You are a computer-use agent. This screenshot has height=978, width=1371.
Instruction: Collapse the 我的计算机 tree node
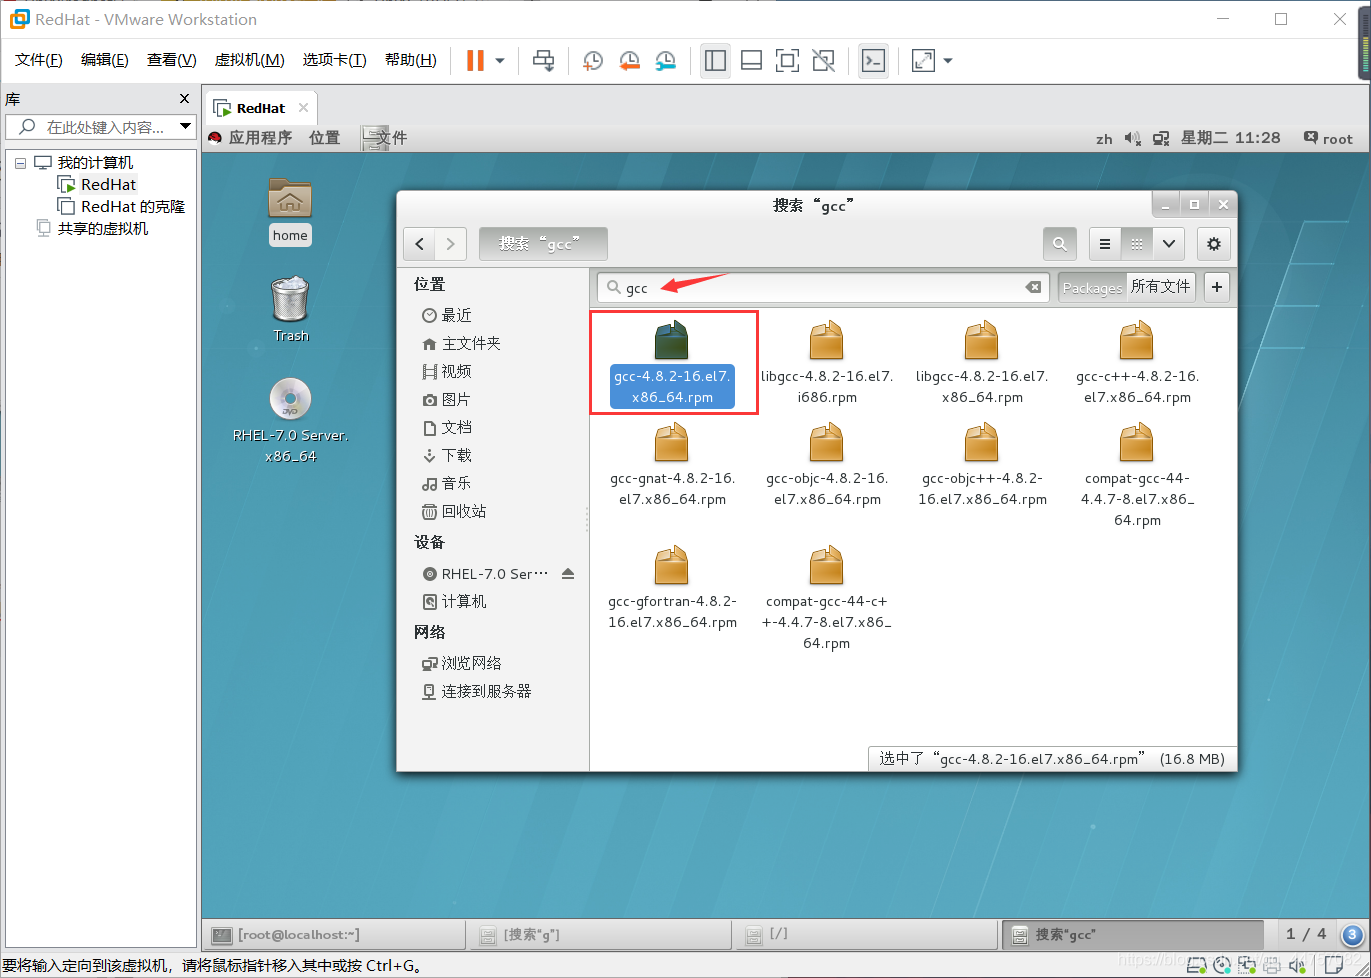pyautogui.click(x=21, y=163)
